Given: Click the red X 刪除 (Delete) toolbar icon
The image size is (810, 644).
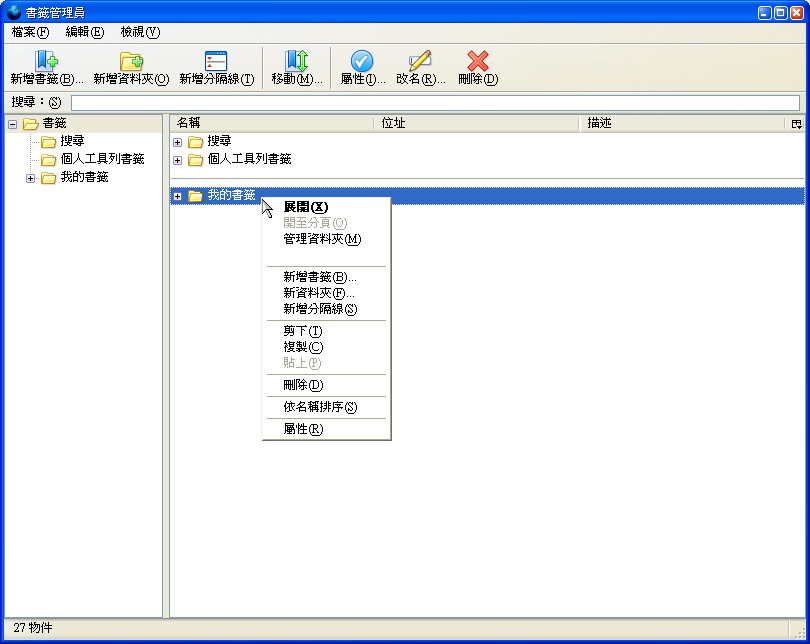Looking at the screenshot, I should [478, 61].
